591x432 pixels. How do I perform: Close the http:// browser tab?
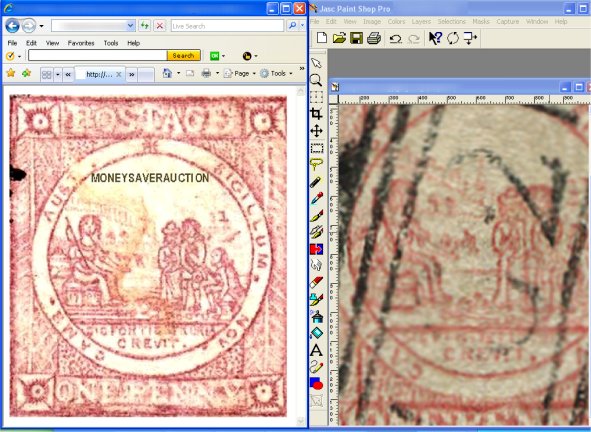point(118,74)
